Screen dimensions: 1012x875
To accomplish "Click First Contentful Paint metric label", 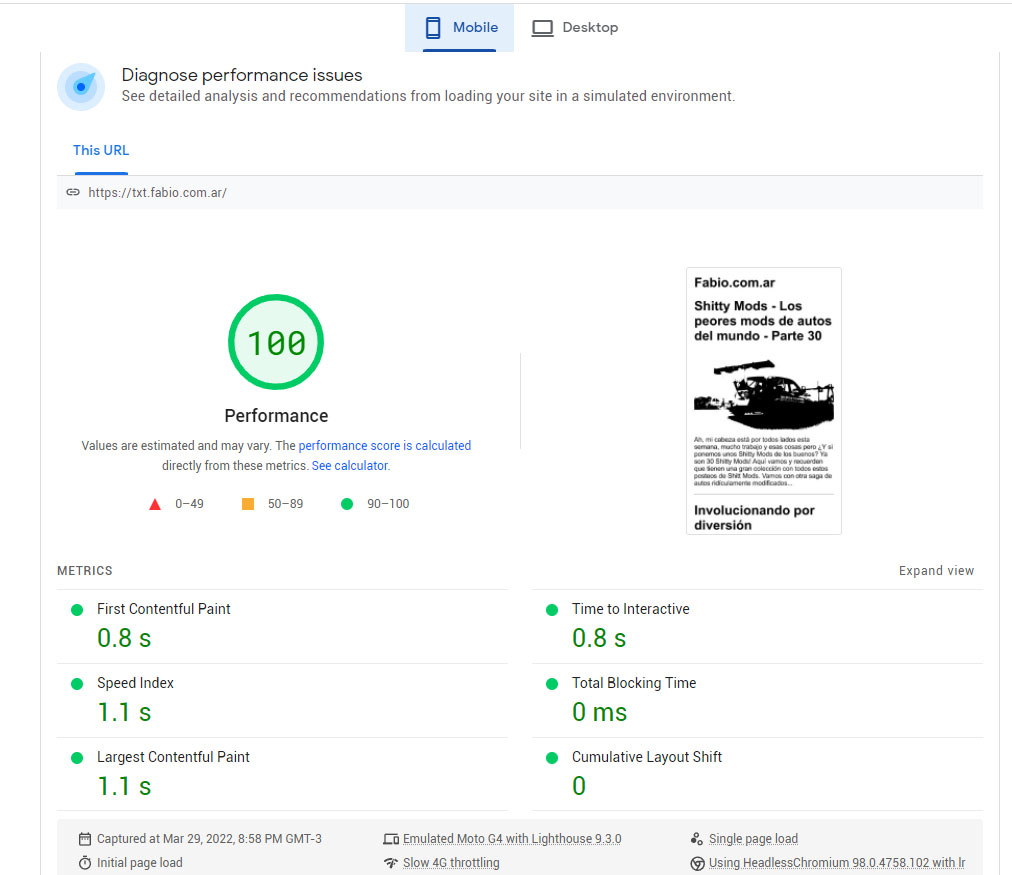I will click(163, 608).
